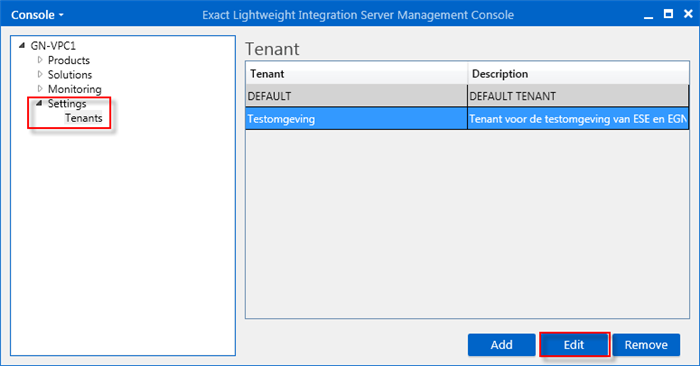The width and height of the screenshot is (700, 366).
Task: Select Tenants under Settings
Action: tap(83, 118)
